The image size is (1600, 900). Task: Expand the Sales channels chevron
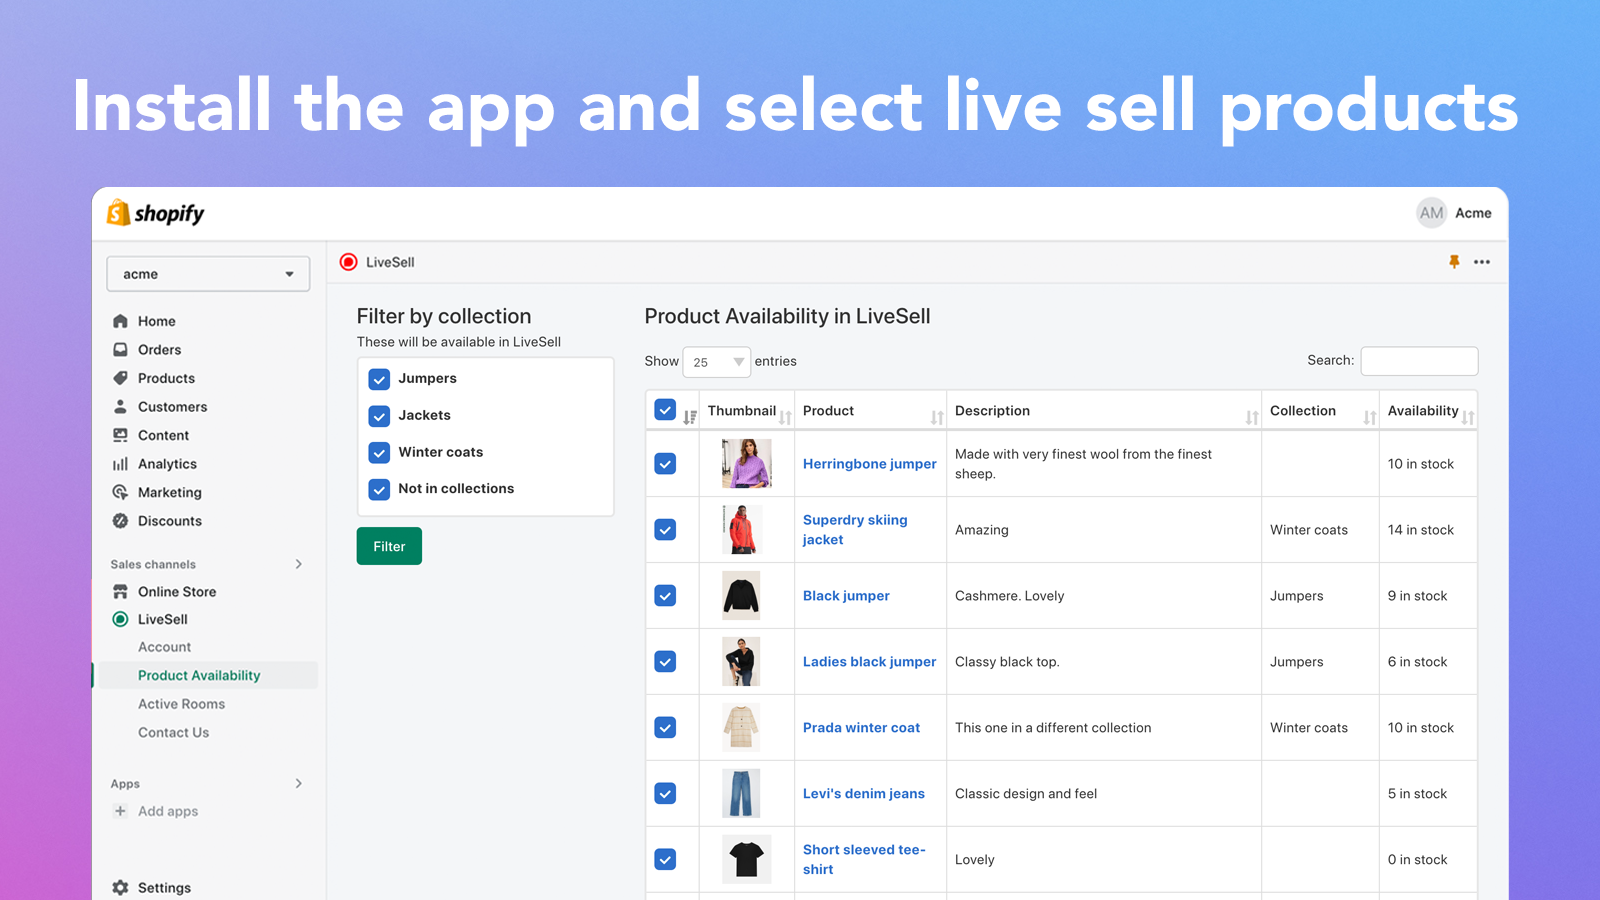click(x=298, y=564)
